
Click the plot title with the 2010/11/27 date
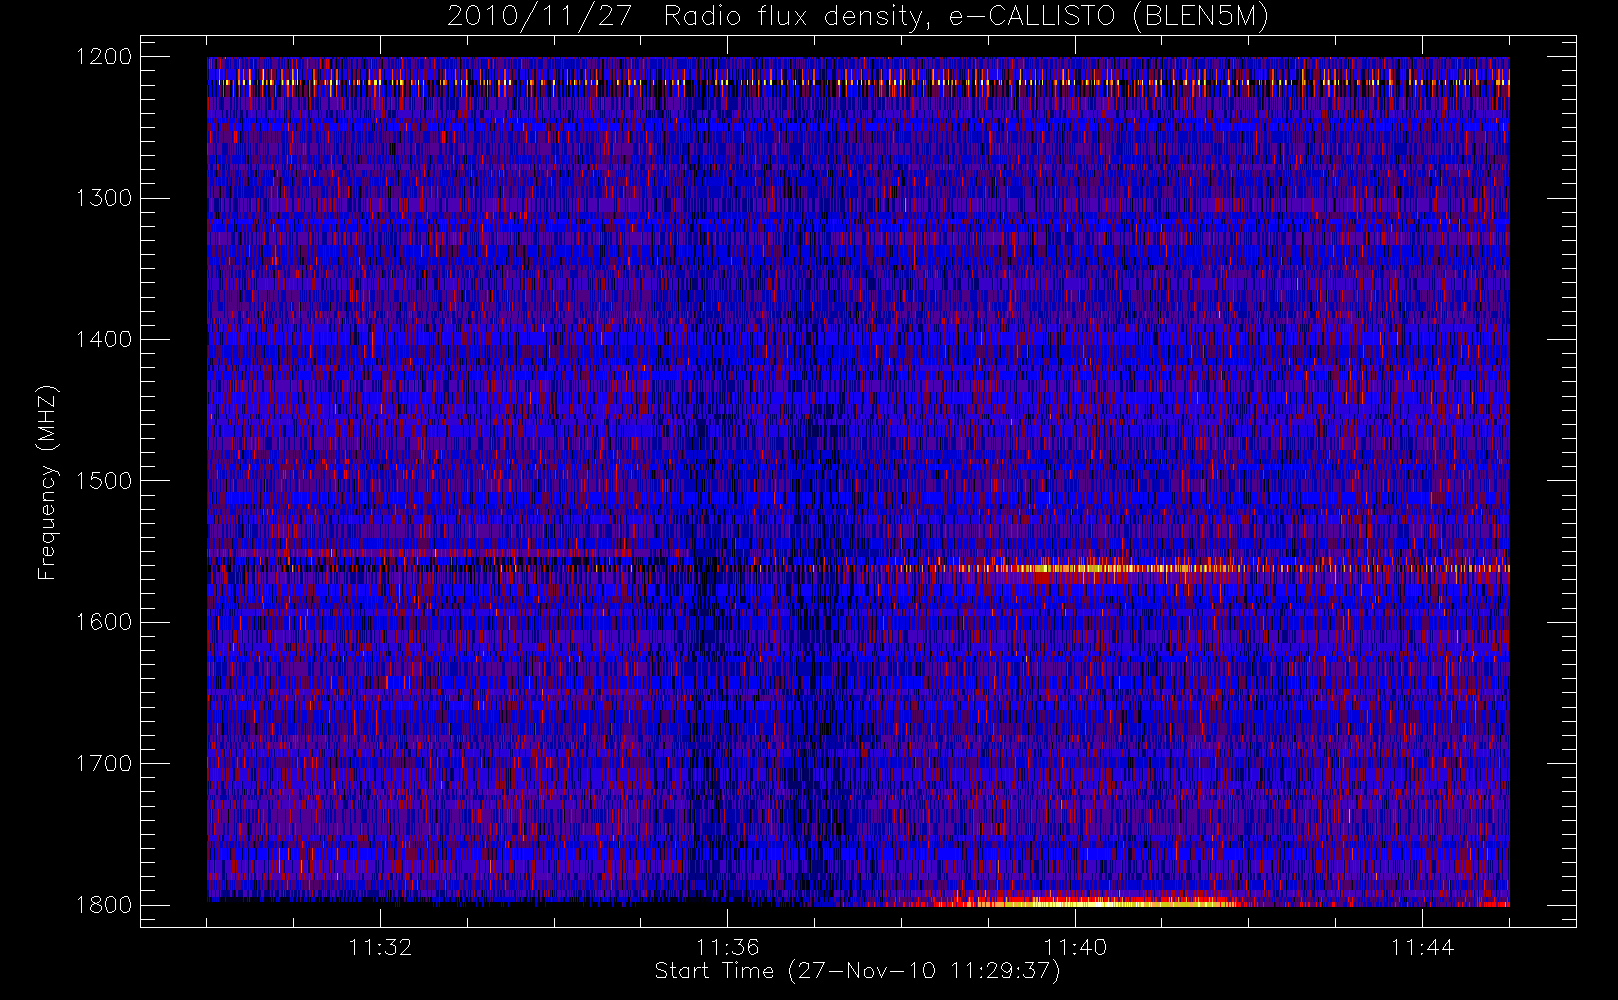point(857,17)
